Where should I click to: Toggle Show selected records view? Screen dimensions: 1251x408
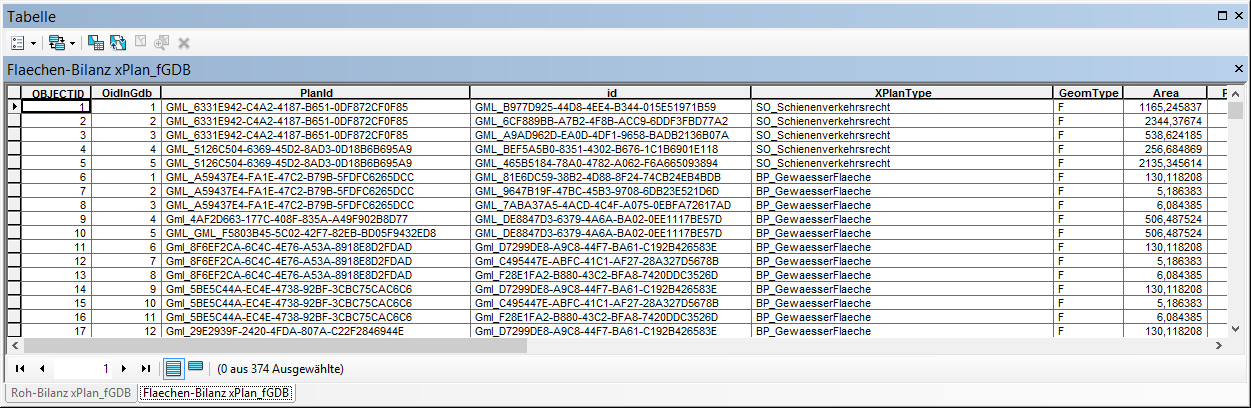[195, 368]
